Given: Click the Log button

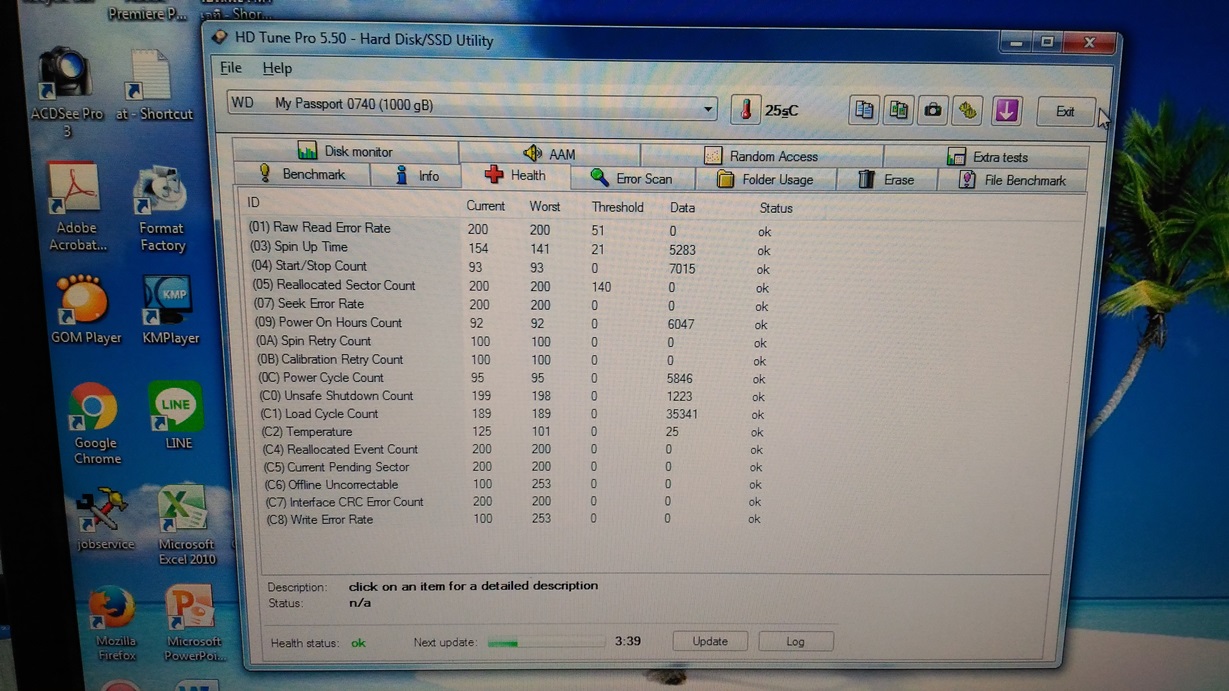Looking at the screenshot, I should 795,641.
